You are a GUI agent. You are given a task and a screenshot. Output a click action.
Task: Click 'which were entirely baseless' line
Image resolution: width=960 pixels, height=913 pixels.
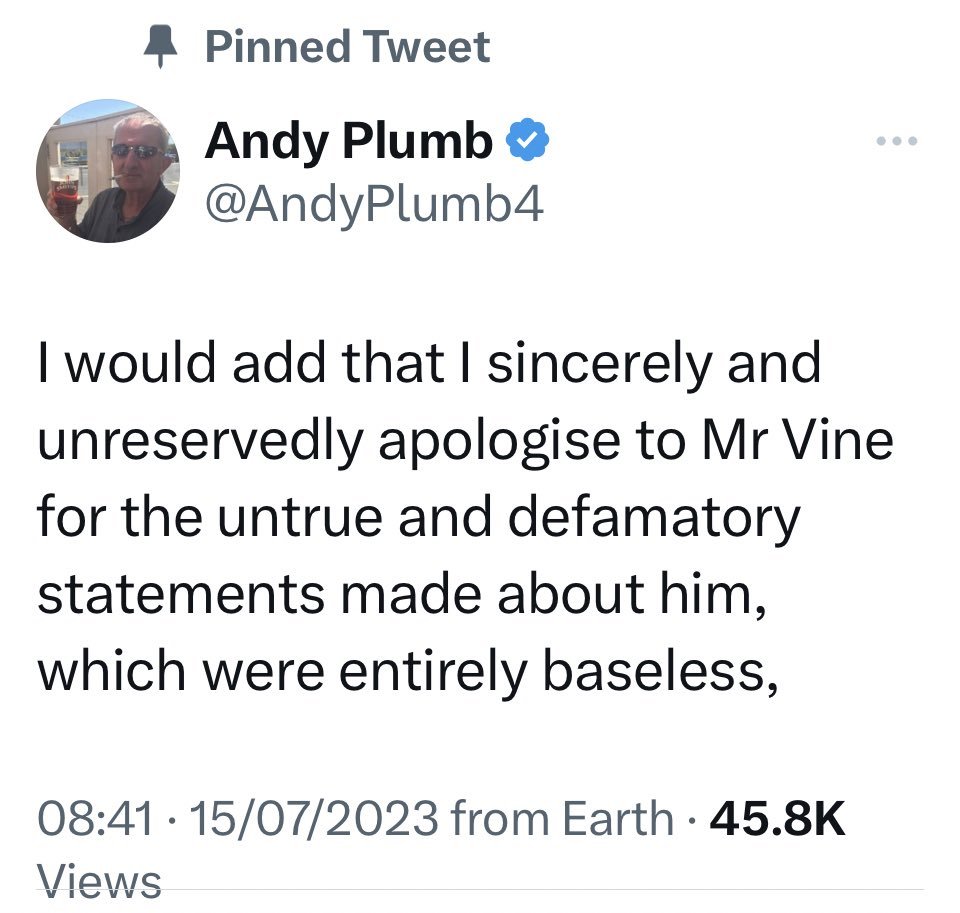click(407, 674)
